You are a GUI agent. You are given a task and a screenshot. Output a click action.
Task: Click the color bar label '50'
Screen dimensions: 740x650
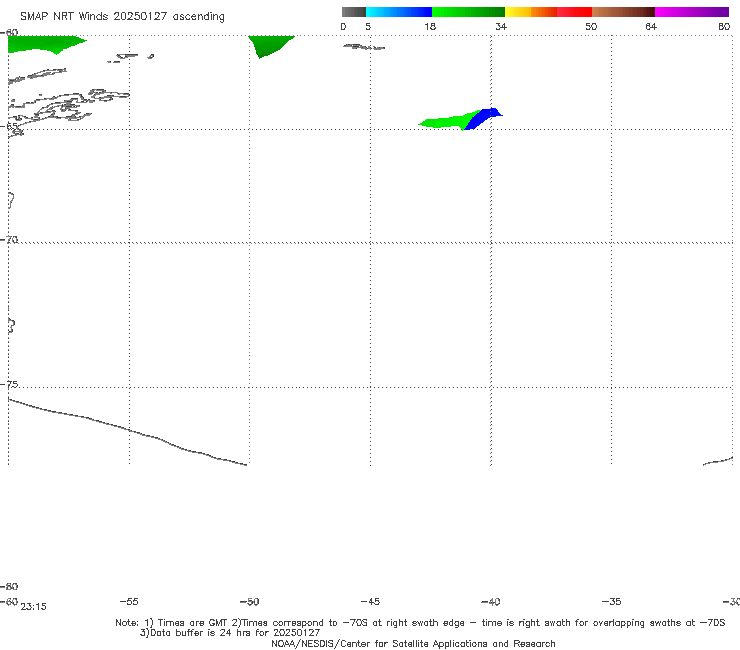pos(591,26)
